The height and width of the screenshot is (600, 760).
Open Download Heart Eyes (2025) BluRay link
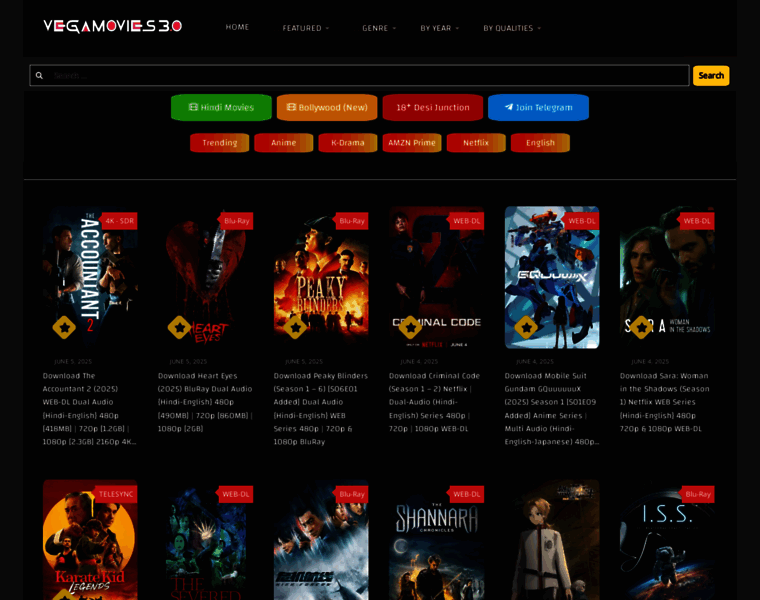pyautogui.click(x=206, y=402)
